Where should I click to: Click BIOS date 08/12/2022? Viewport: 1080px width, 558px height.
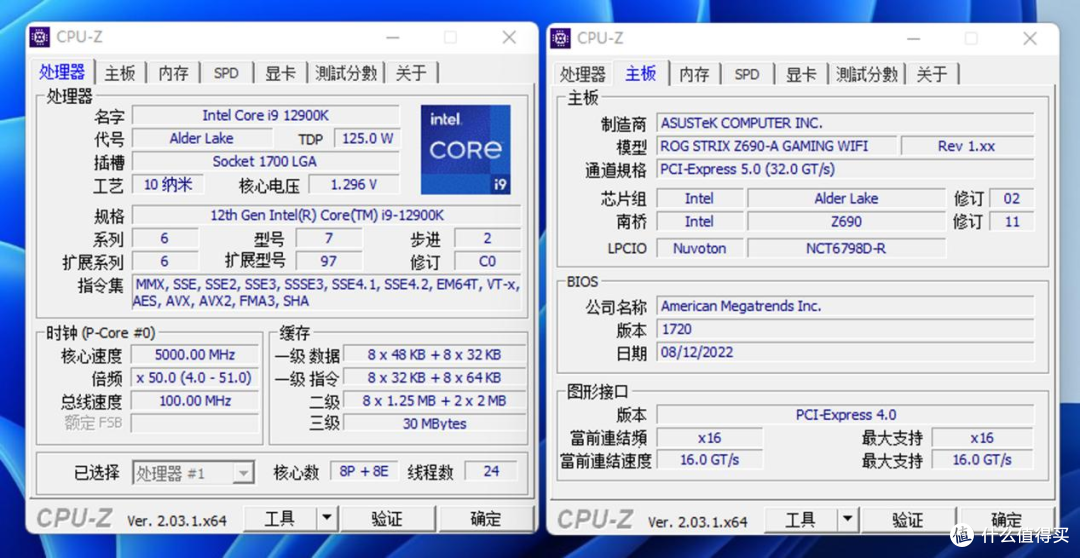coord(845,352)
